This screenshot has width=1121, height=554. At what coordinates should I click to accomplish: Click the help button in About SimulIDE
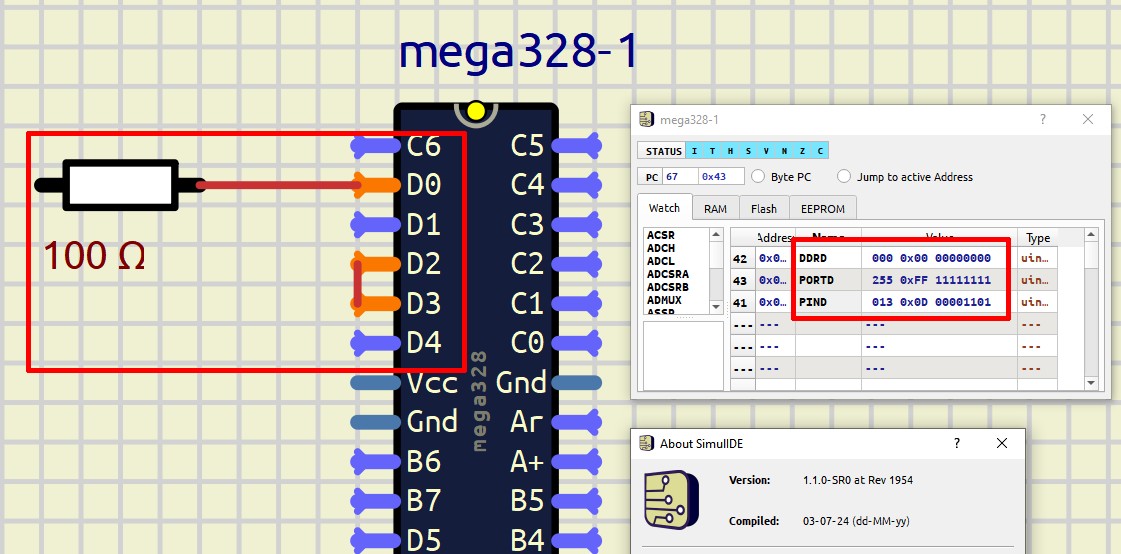[957, 443]
